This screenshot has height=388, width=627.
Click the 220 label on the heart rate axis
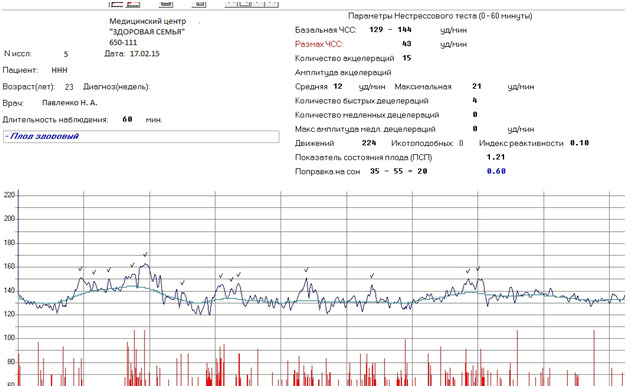tap(9, 195)
